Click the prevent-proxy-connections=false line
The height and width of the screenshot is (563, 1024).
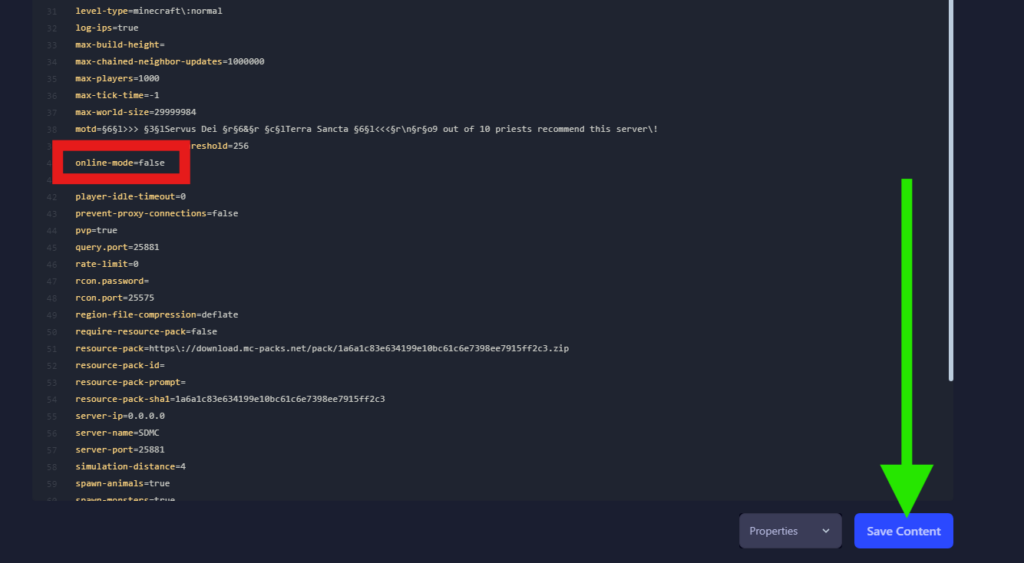coord(156,213)
